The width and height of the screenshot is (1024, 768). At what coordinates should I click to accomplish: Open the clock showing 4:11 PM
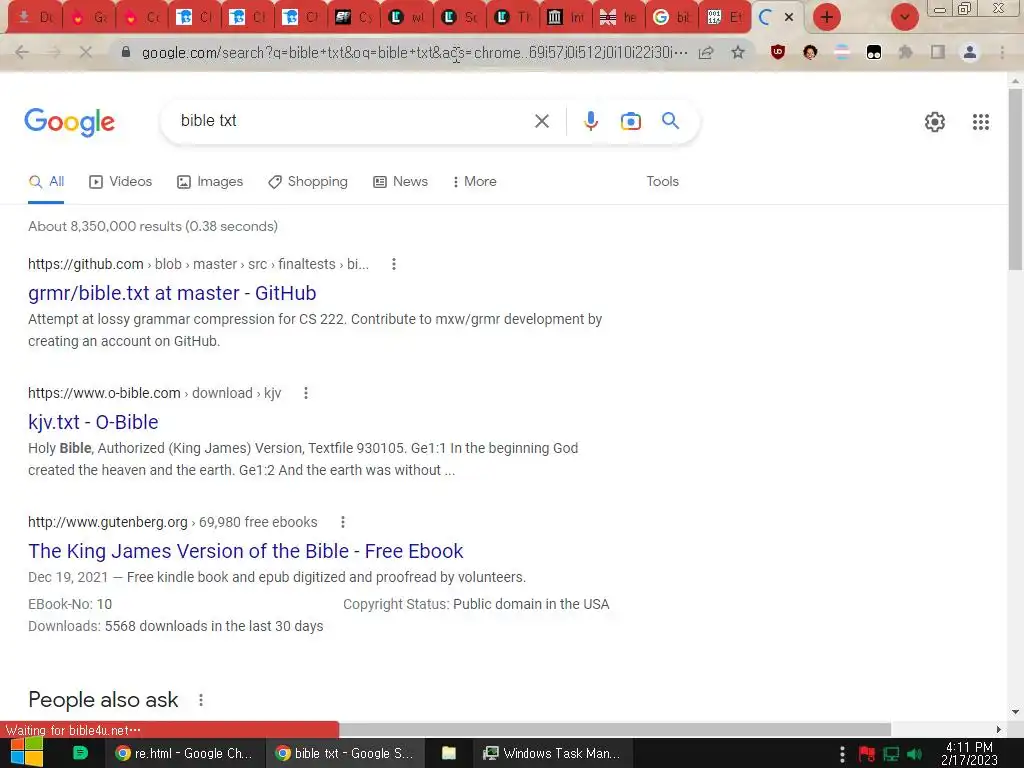pyautogui.click(x=969, y=754)
